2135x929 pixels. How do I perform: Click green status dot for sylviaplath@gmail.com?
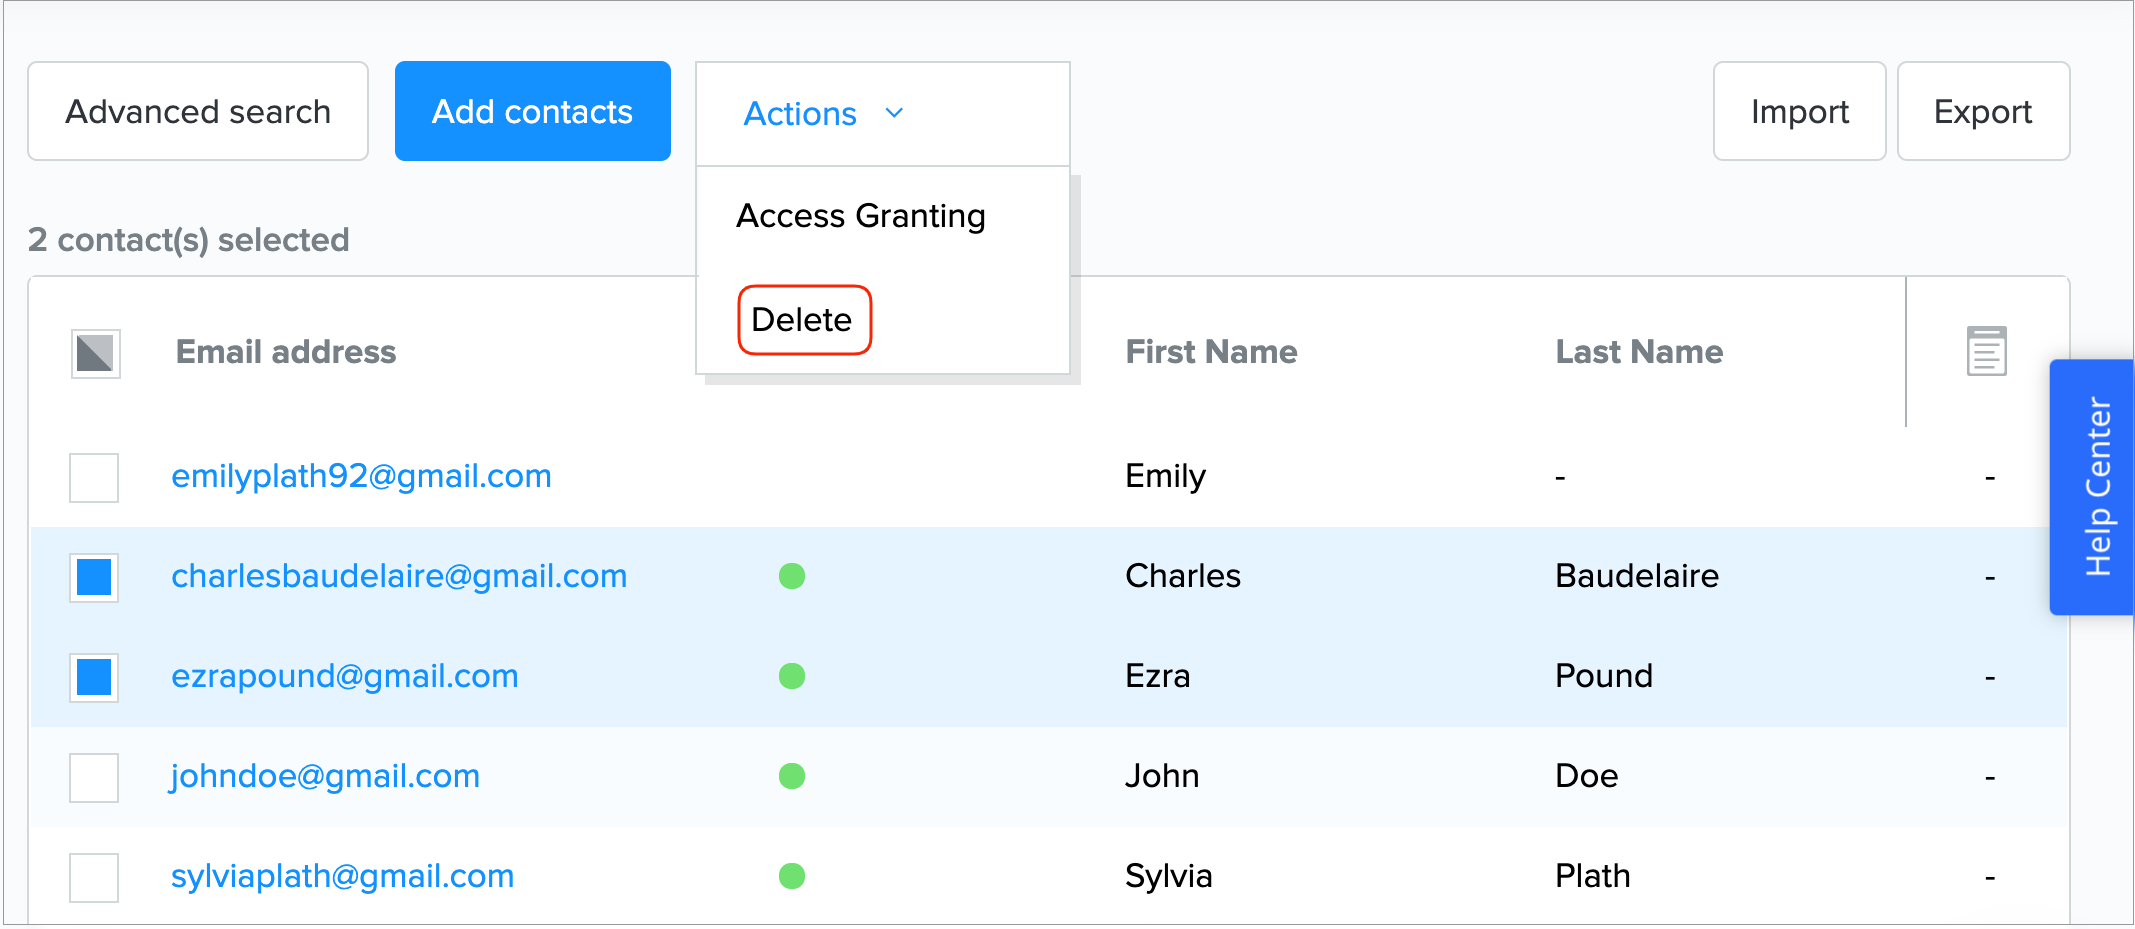(x=792, y=876)
